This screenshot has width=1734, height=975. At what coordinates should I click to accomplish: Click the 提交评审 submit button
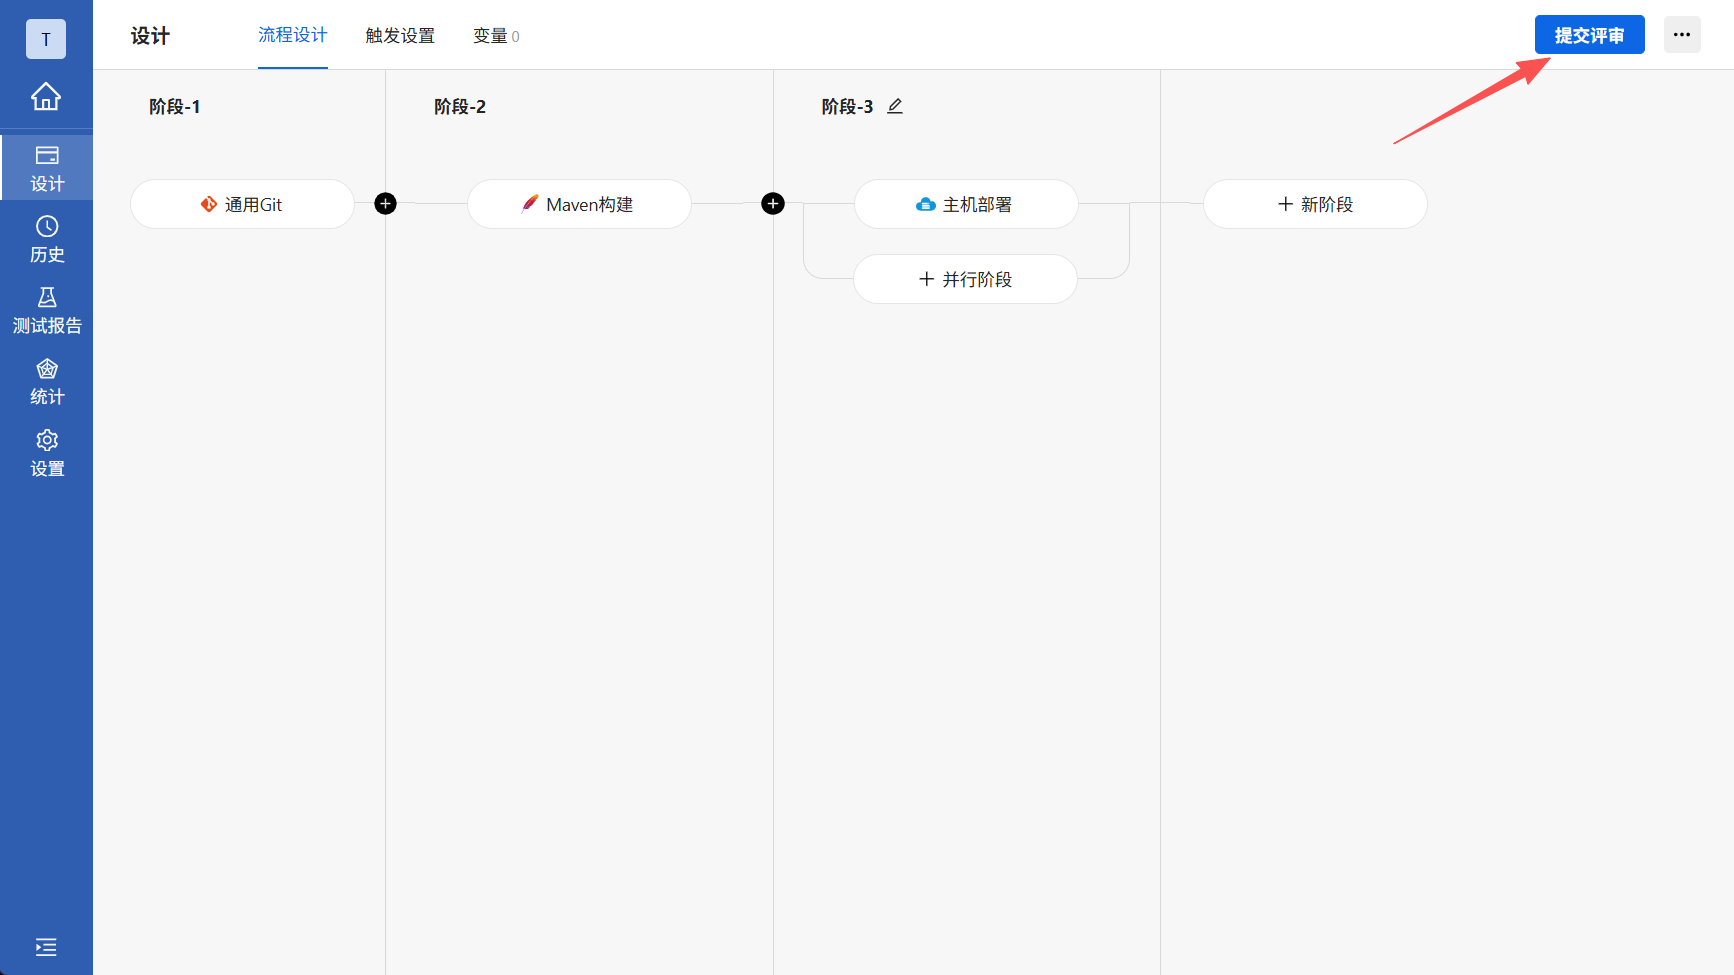[x=1589, y=34]
